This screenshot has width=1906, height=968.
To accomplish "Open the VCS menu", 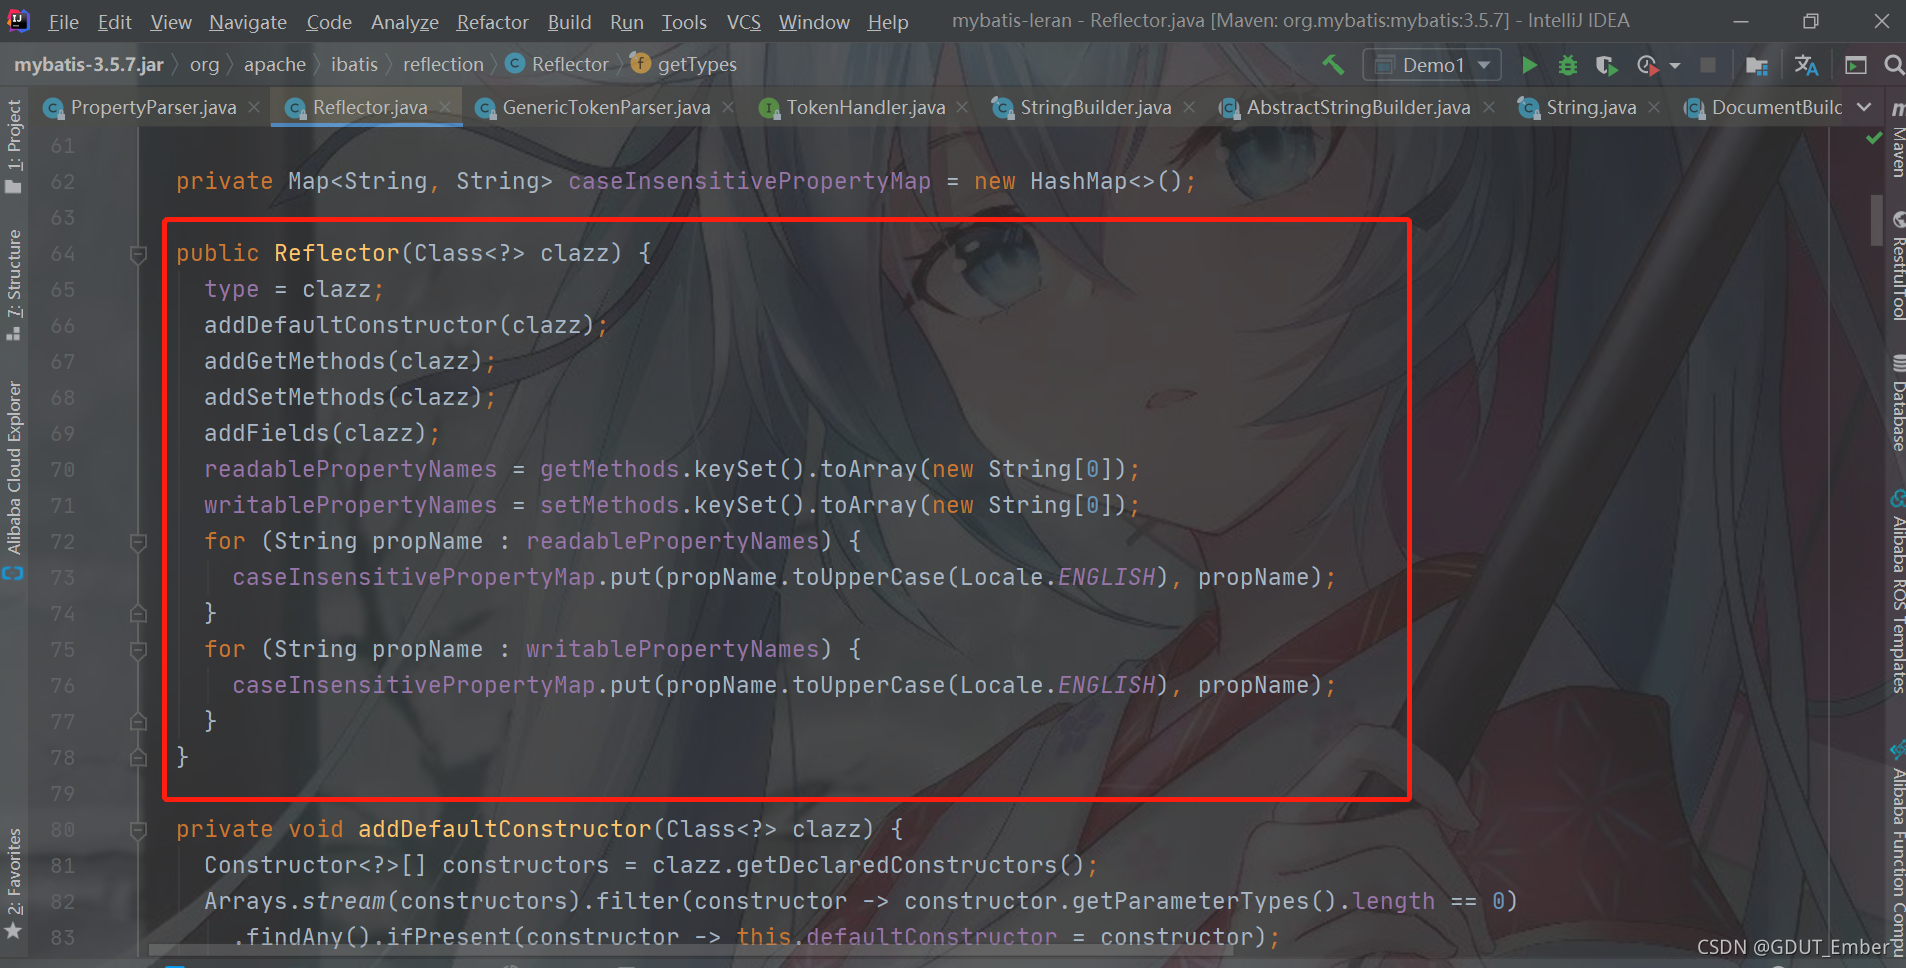I will point(743,22).
